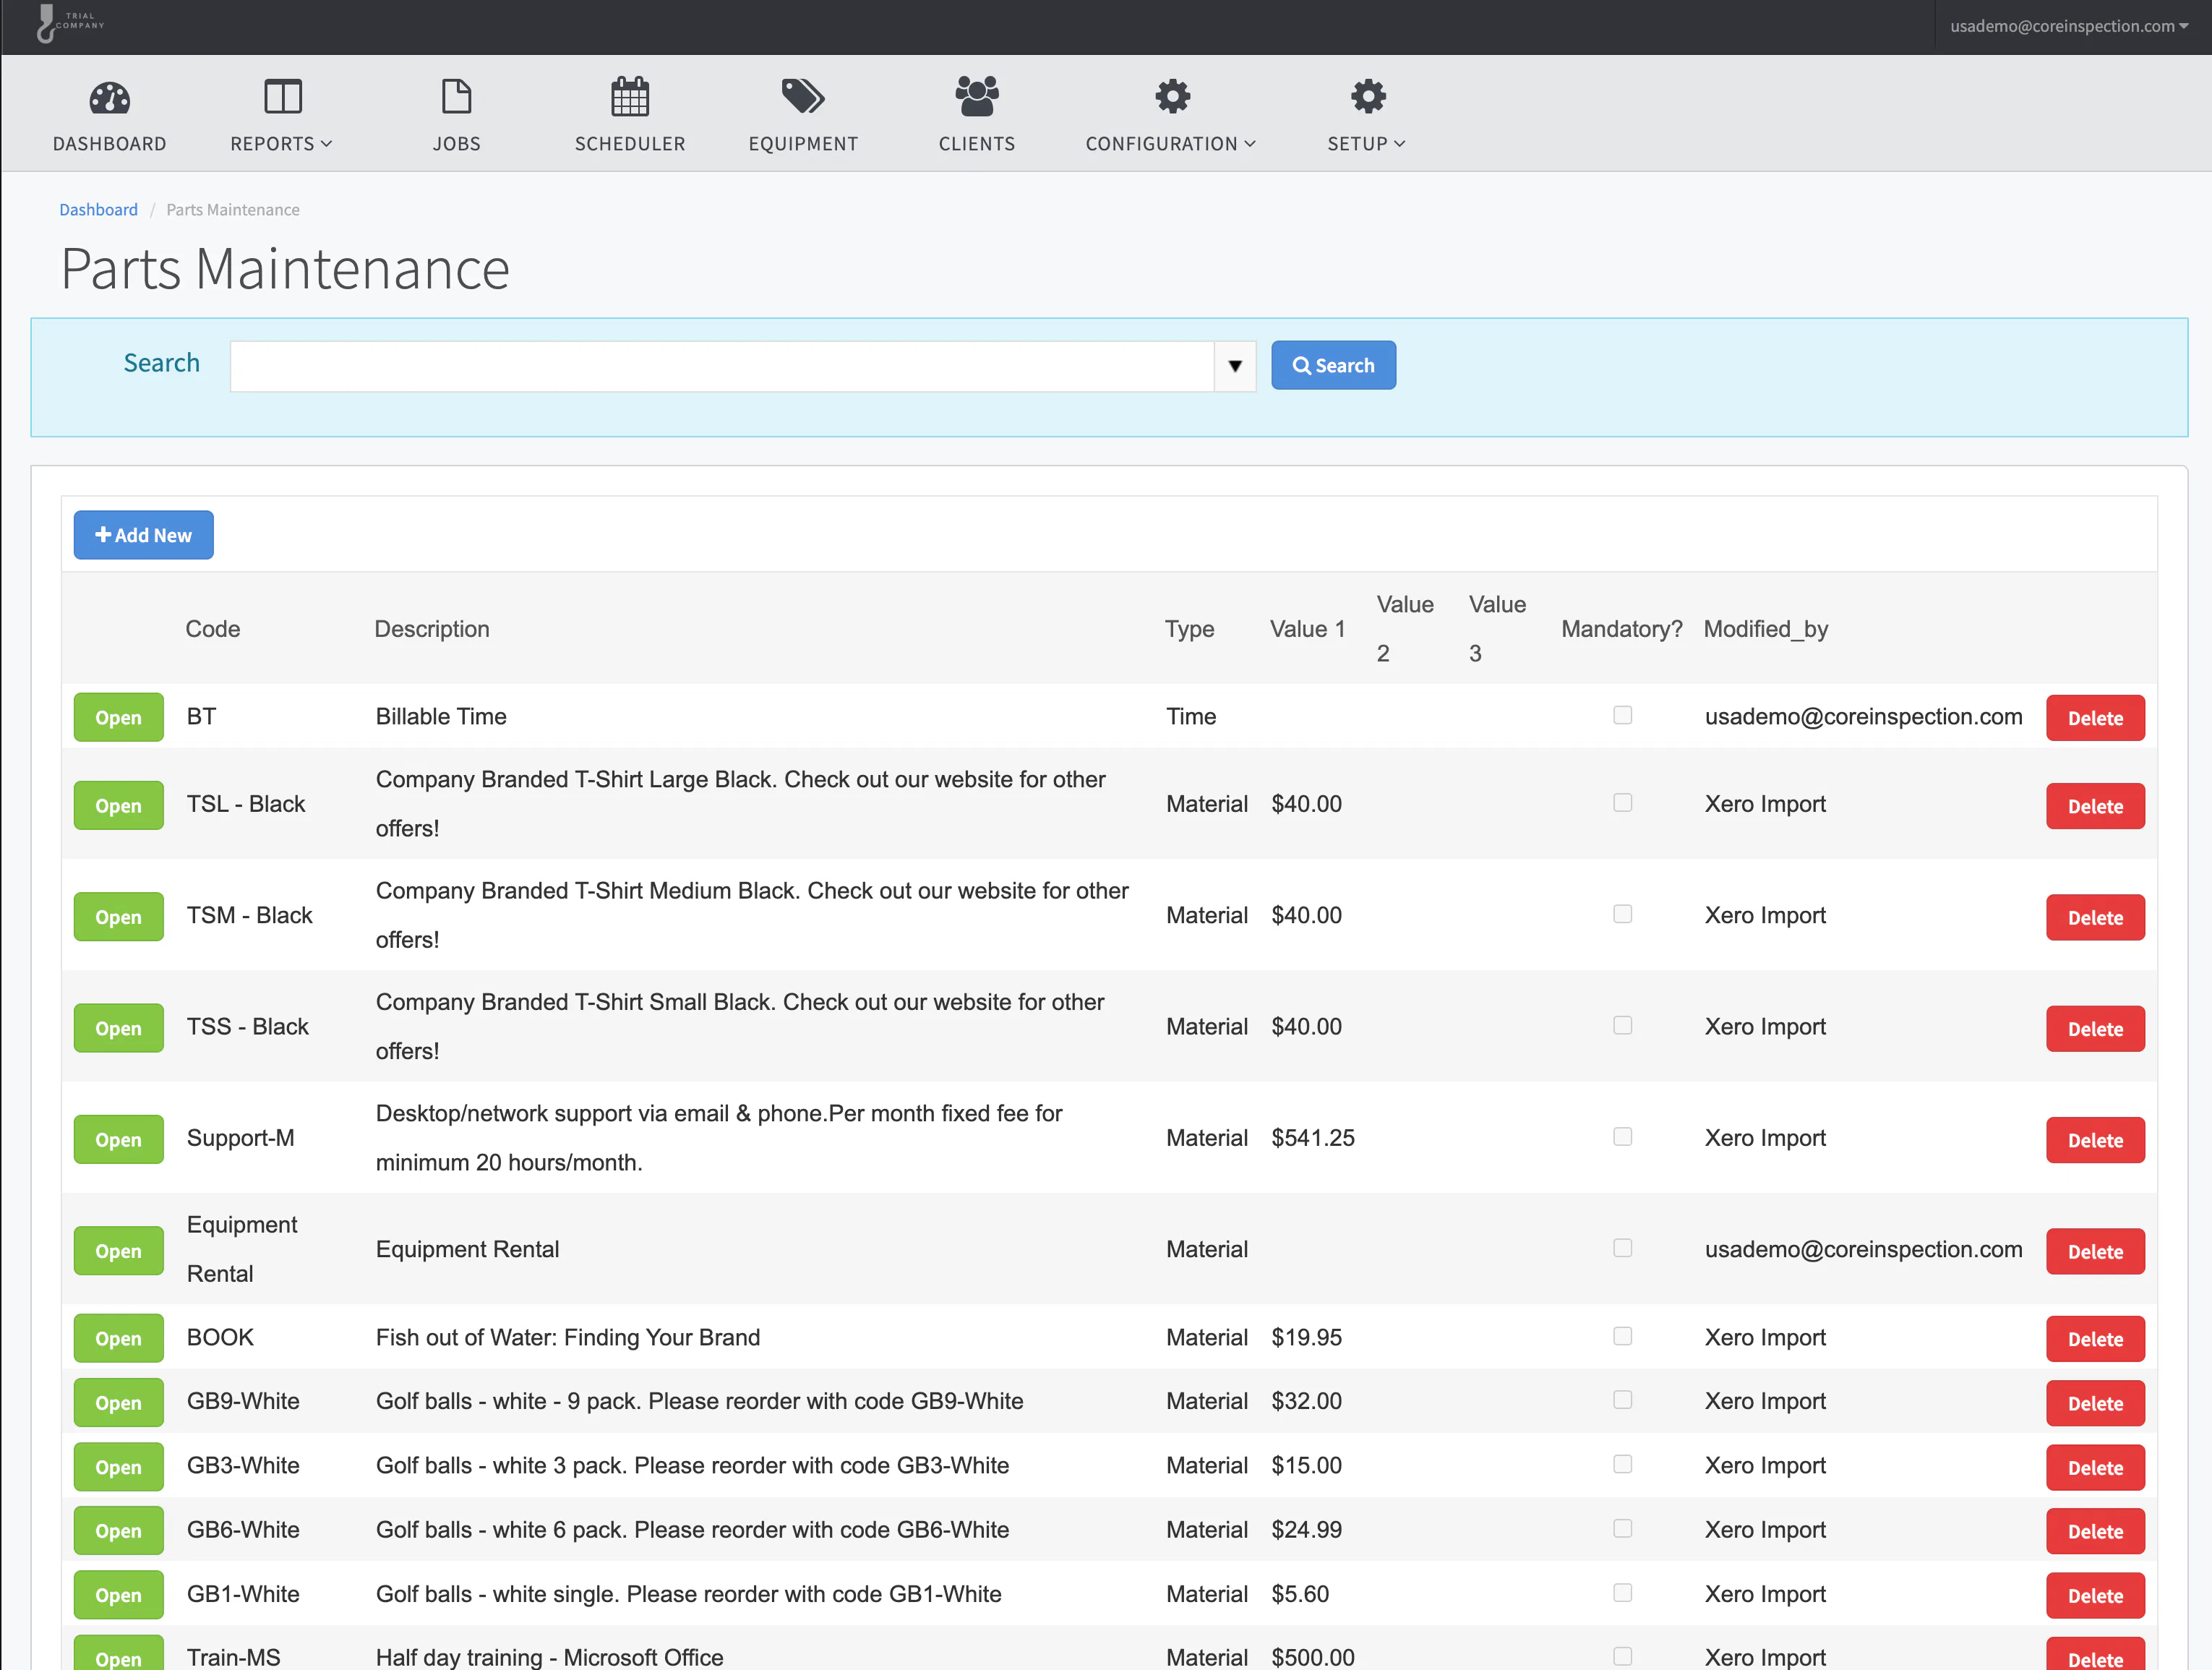Click the Equipment tags icon
Screen dimensions: 2212x1670
point(803,97)
